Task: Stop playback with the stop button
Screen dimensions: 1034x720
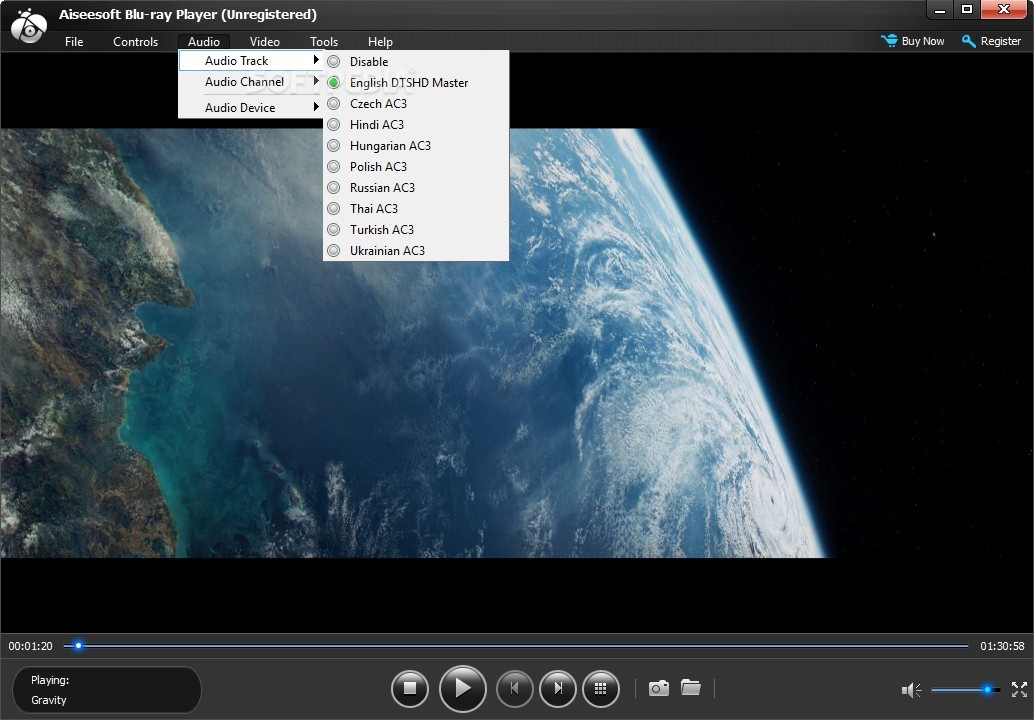Action: [x=410, y=688]
